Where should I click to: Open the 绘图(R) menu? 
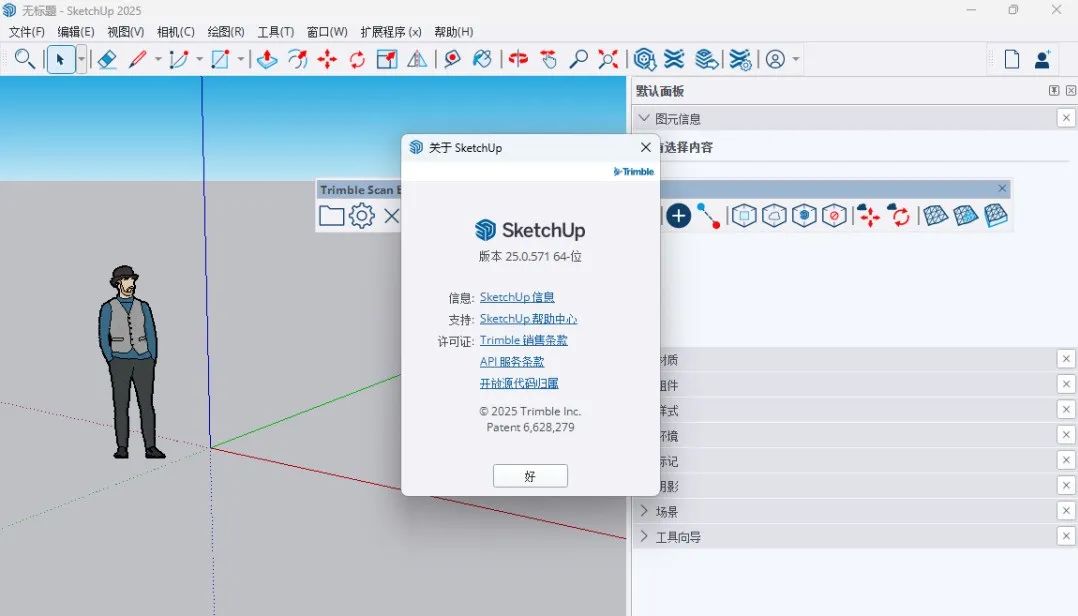(226, 32)
